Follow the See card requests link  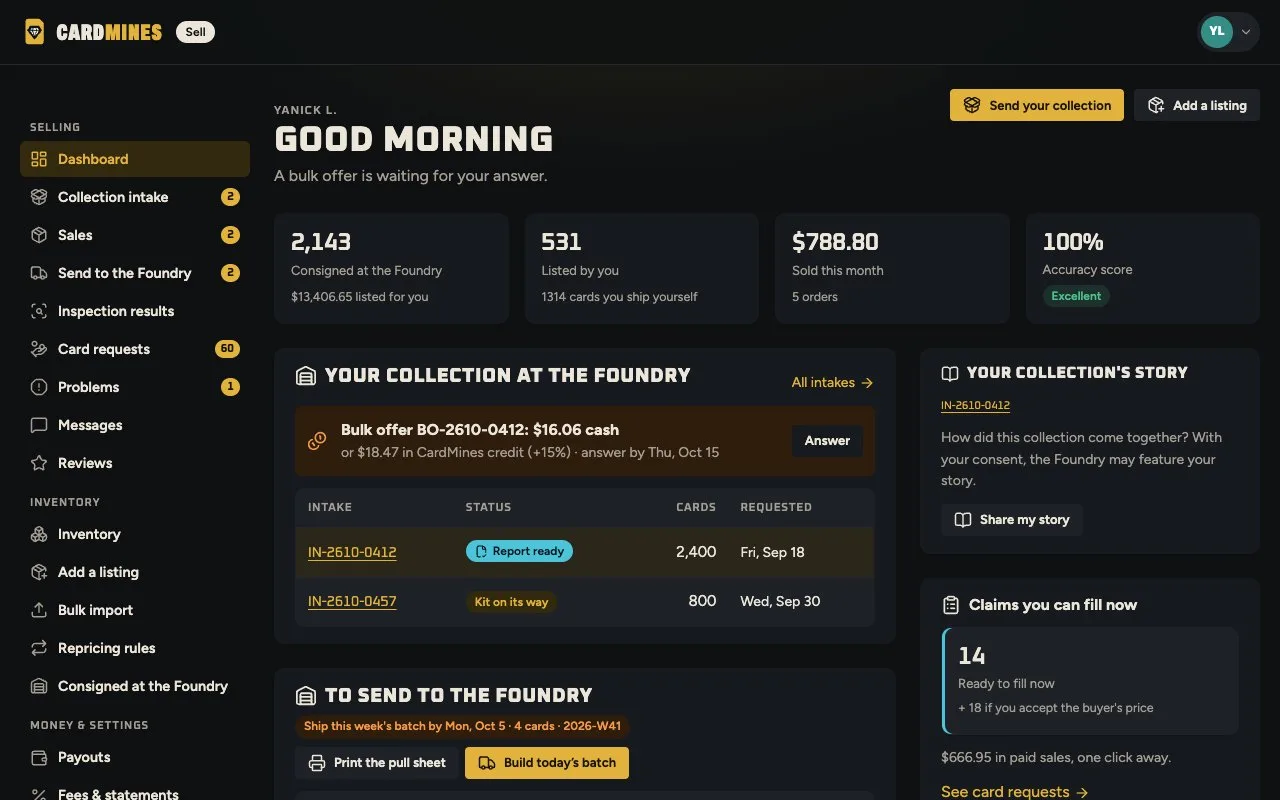coord(1014,791)
